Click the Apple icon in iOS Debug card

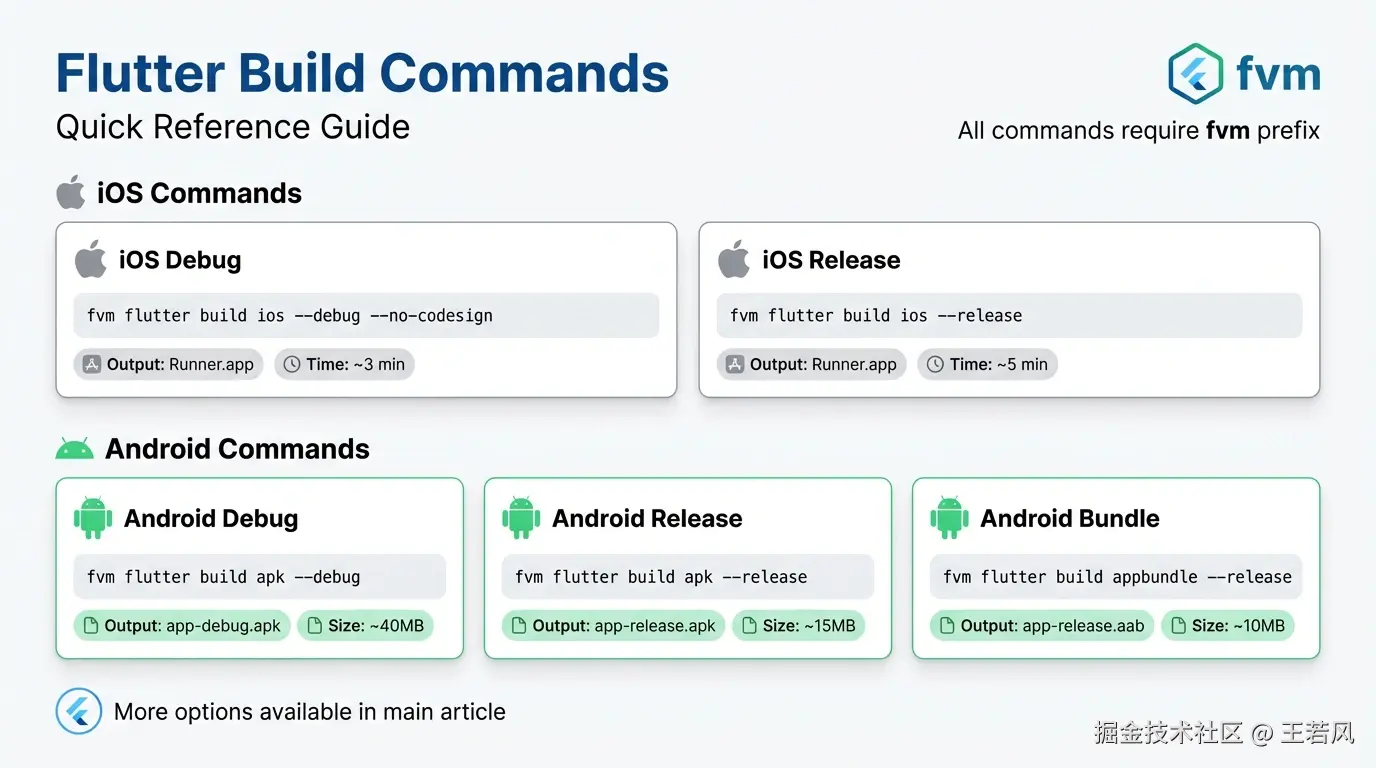91,259
